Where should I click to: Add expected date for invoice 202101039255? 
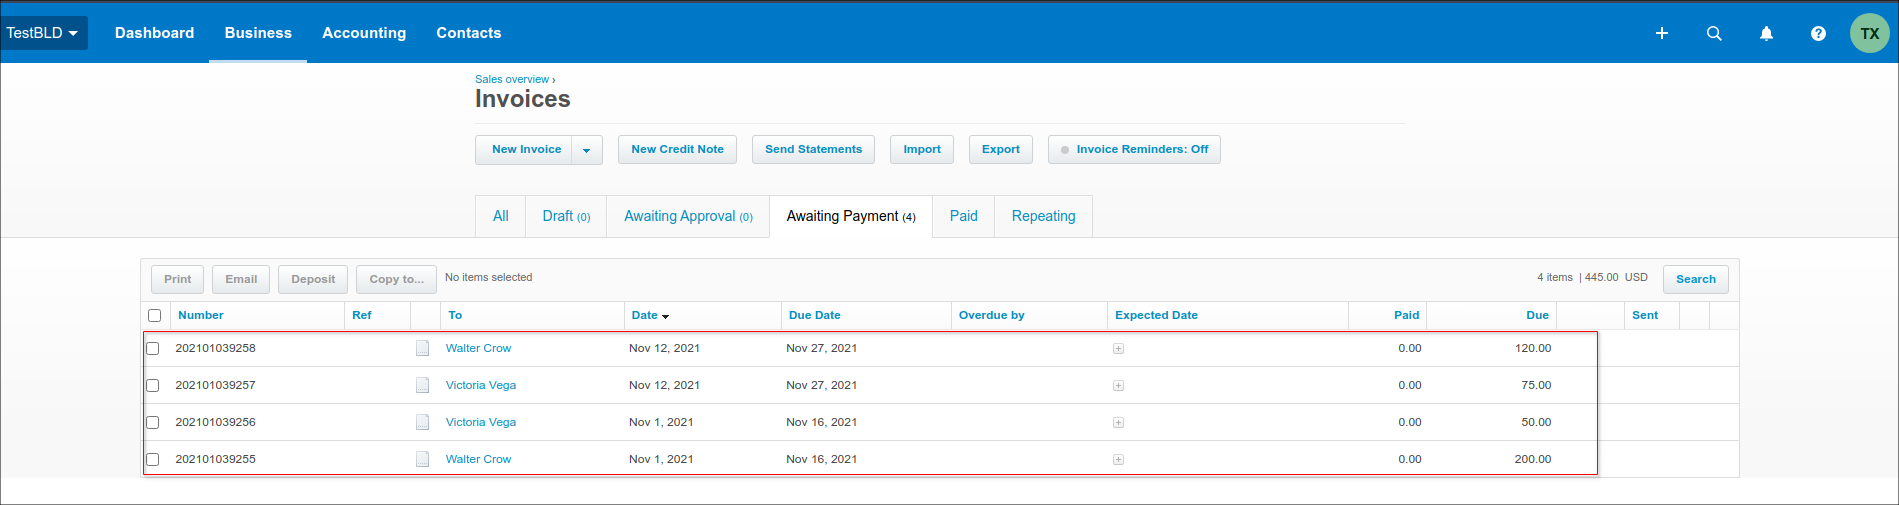[1118, 460]
